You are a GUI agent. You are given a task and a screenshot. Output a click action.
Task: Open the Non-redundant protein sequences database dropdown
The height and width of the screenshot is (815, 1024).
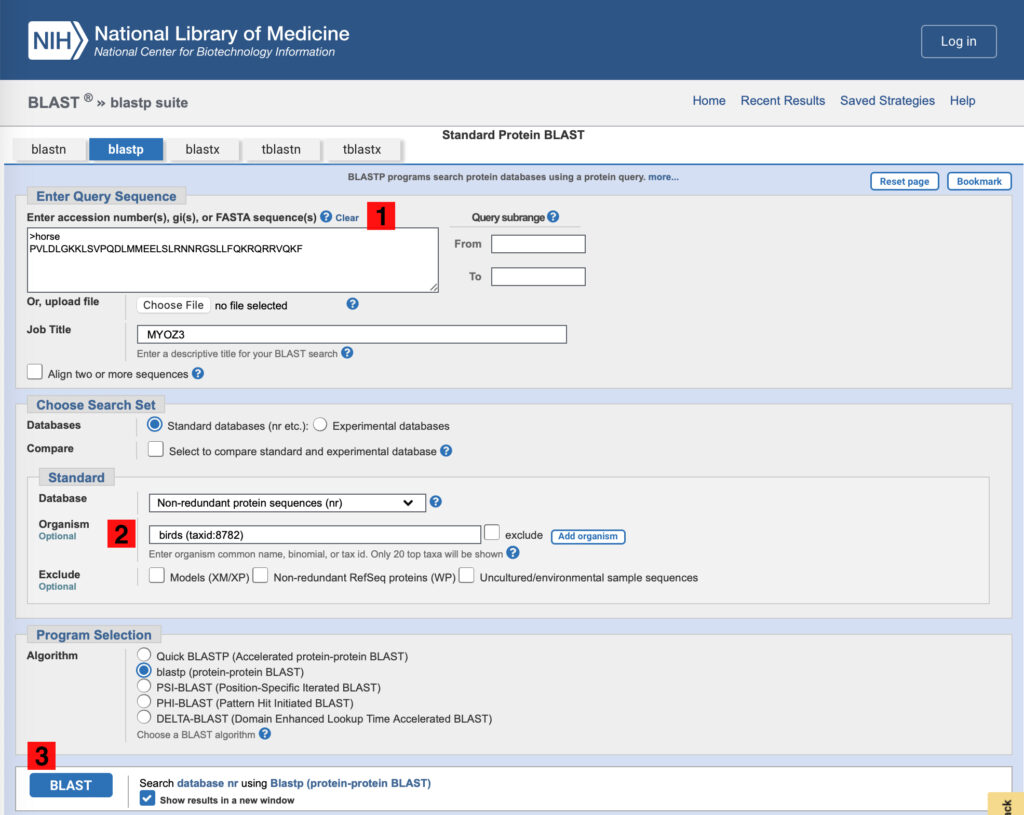[x=287, y=503]
